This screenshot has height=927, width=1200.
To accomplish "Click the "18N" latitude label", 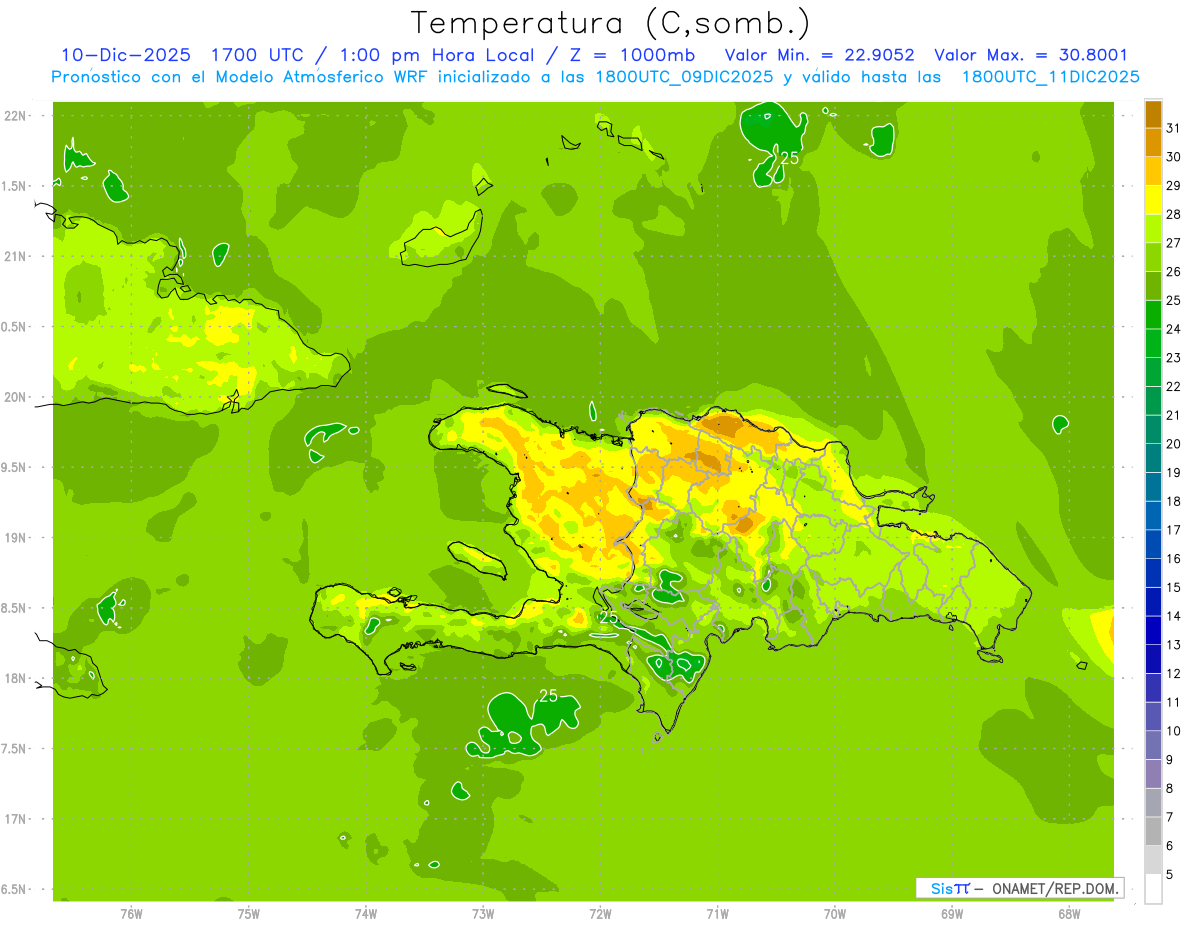I will [x=16, y=679].
